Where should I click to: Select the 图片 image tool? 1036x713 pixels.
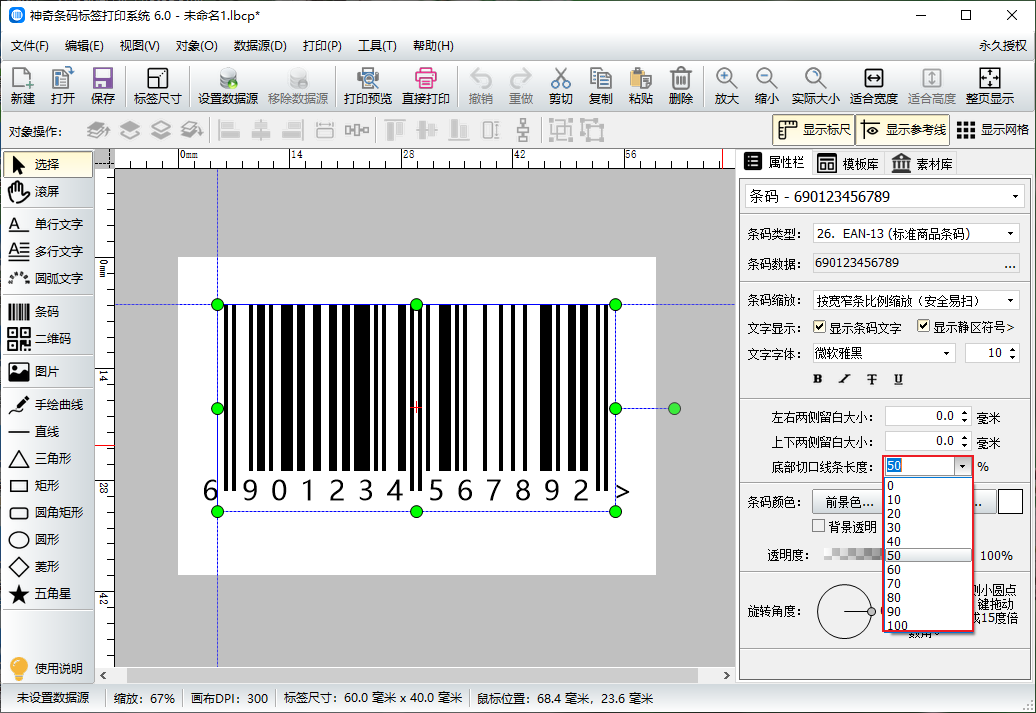48,371
